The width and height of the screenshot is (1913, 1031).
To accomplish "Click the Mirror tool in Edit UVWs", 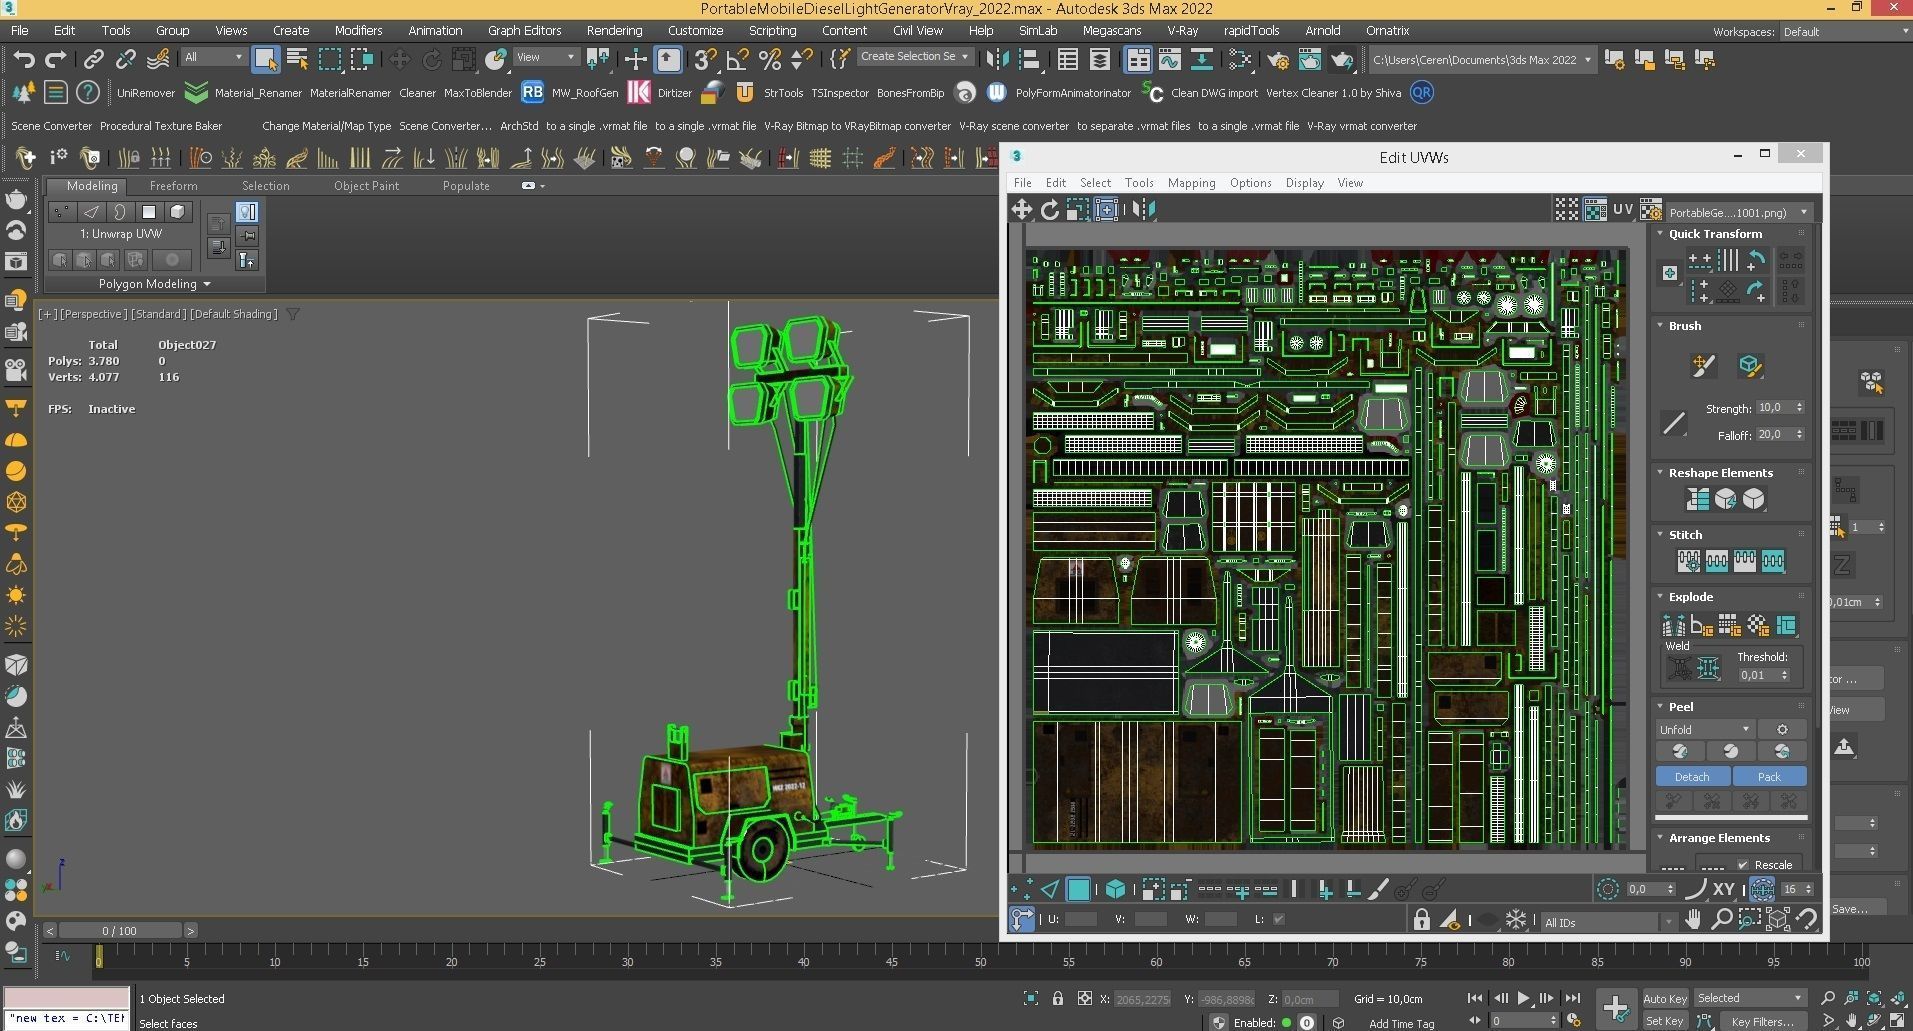I will pos(1143,209).
